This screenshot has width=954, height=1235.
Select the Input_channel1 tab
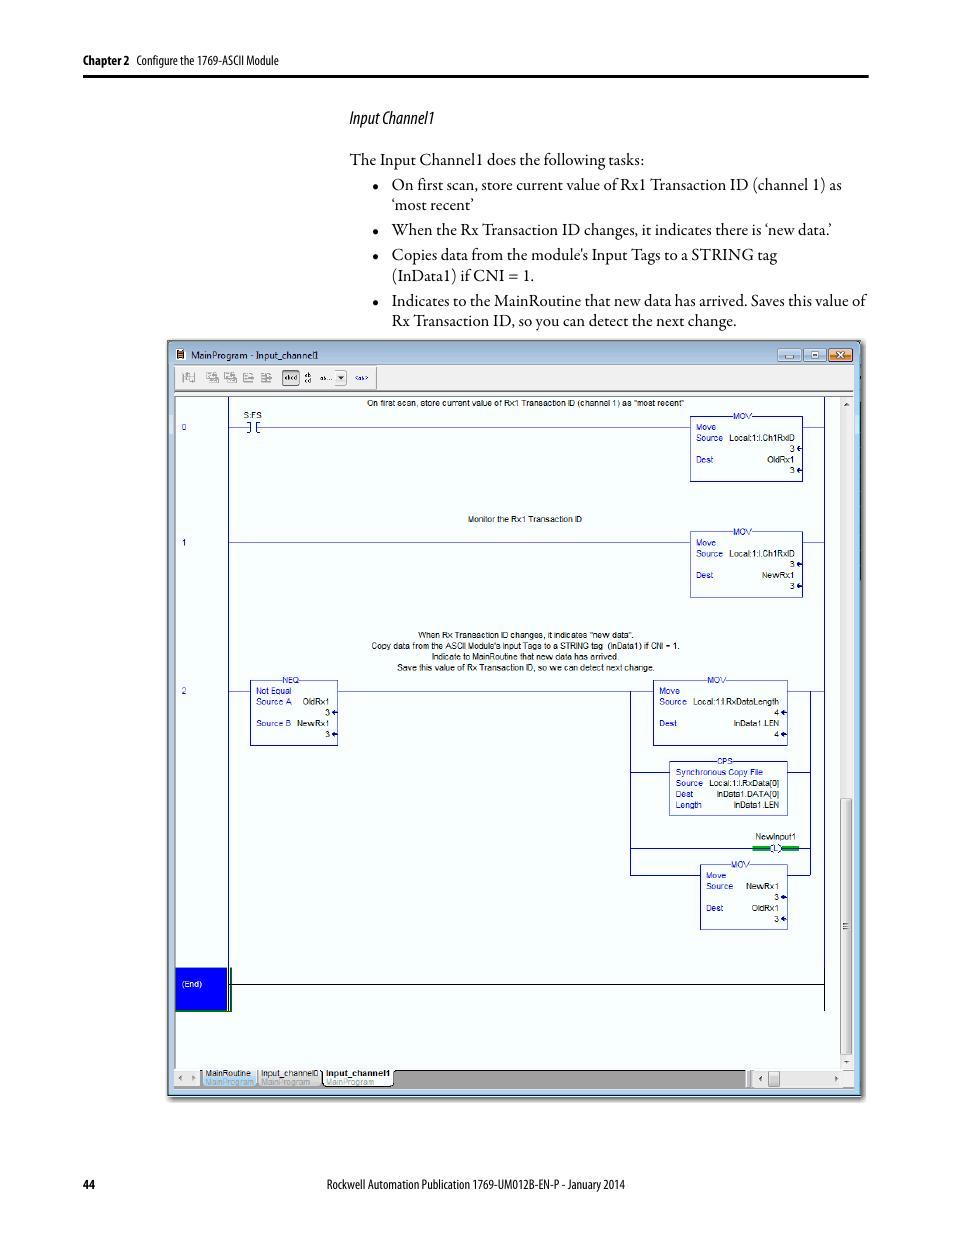coord(357,1077)
